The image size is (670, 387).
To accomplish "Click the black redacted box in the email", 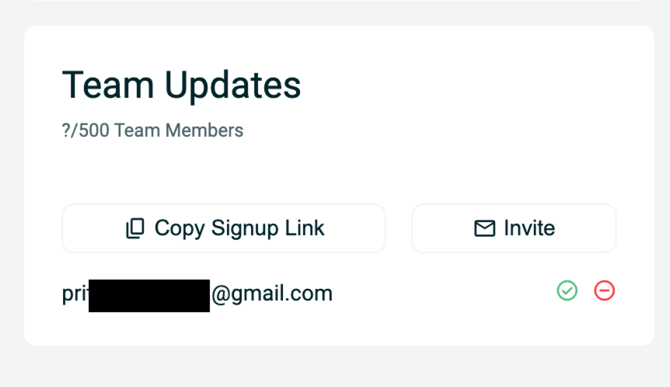I will click(149, 296).
